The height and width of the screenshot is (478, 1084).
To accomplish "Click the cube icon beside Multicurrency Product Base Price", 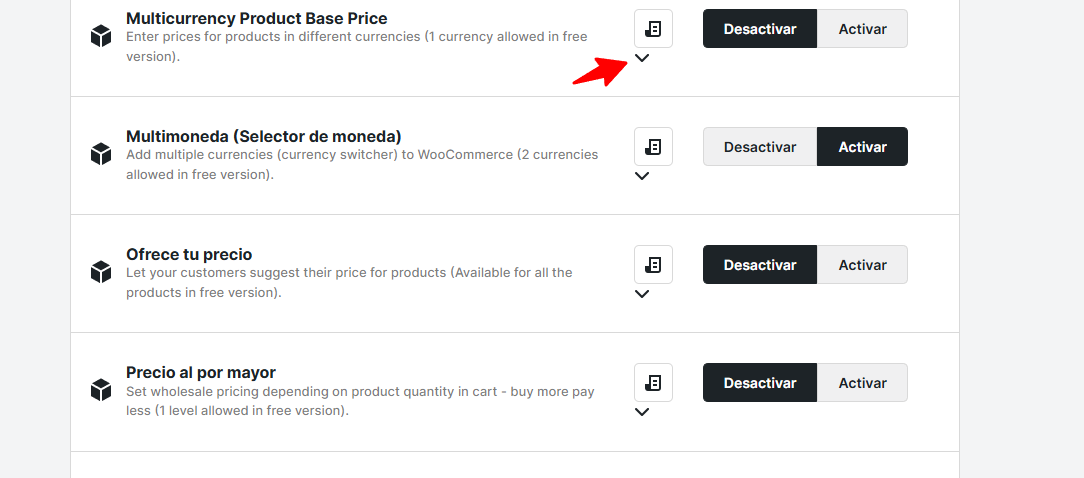I will click(100, 36).
